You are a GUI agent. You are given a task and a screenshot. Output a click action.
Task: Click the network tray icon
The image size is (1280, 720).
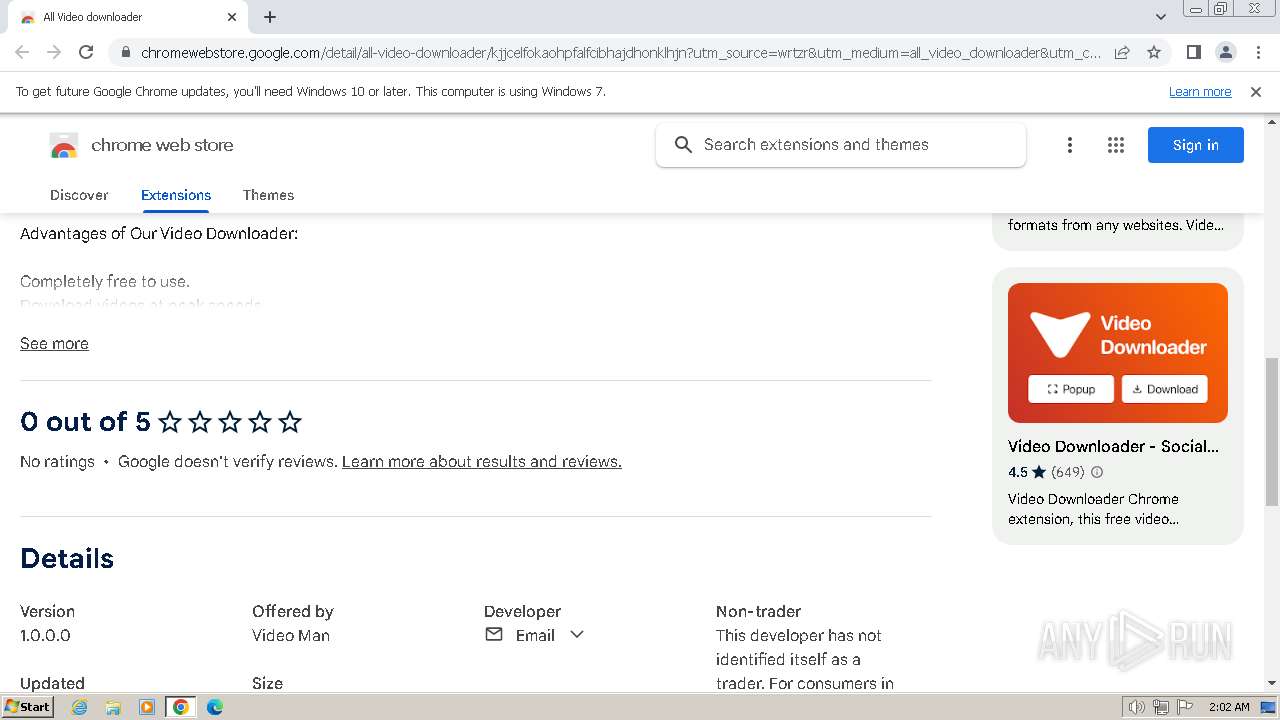tap(1161, 707)
